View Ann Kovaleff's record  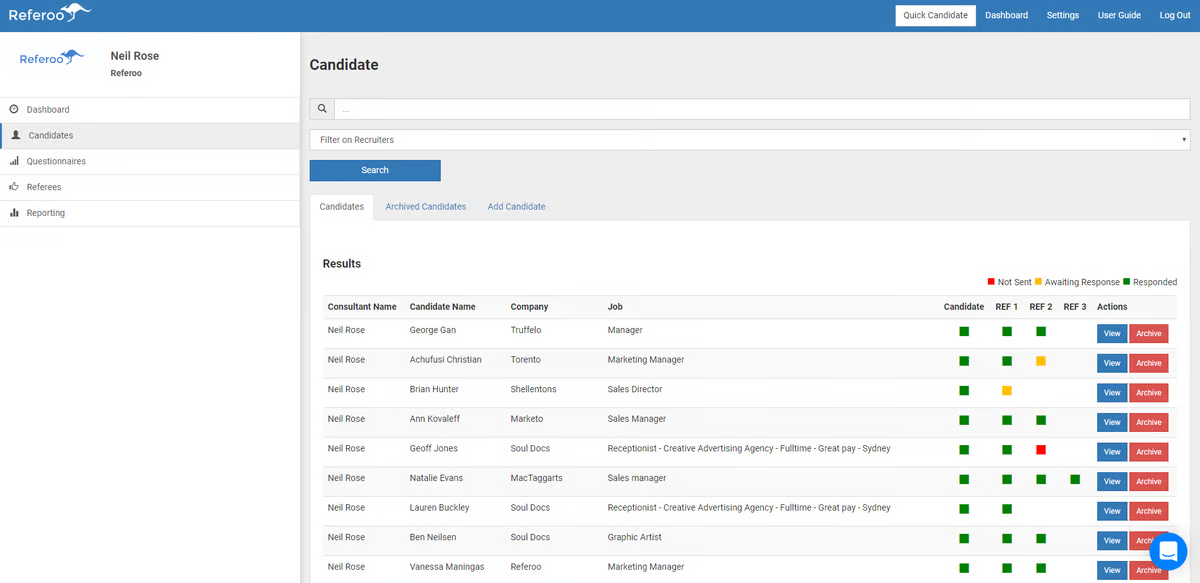(x=1112, y=422)
